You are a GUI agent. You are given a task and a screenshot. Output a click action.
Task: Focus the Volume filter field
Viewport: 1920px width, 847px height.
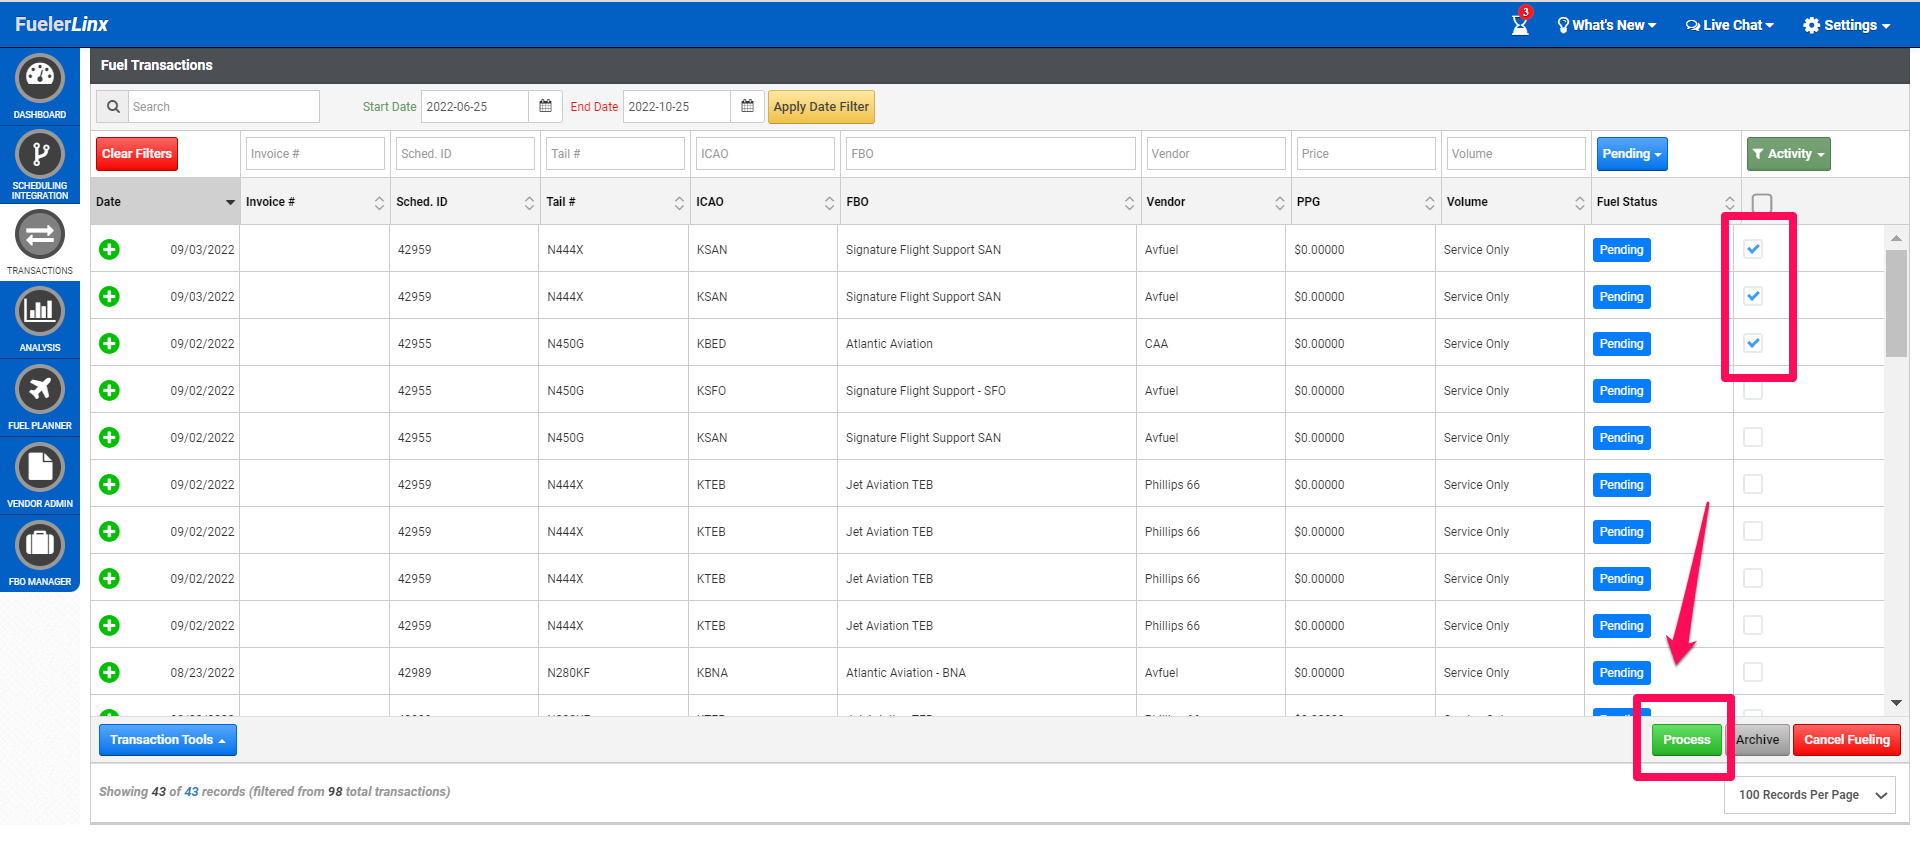[1516, 154]
